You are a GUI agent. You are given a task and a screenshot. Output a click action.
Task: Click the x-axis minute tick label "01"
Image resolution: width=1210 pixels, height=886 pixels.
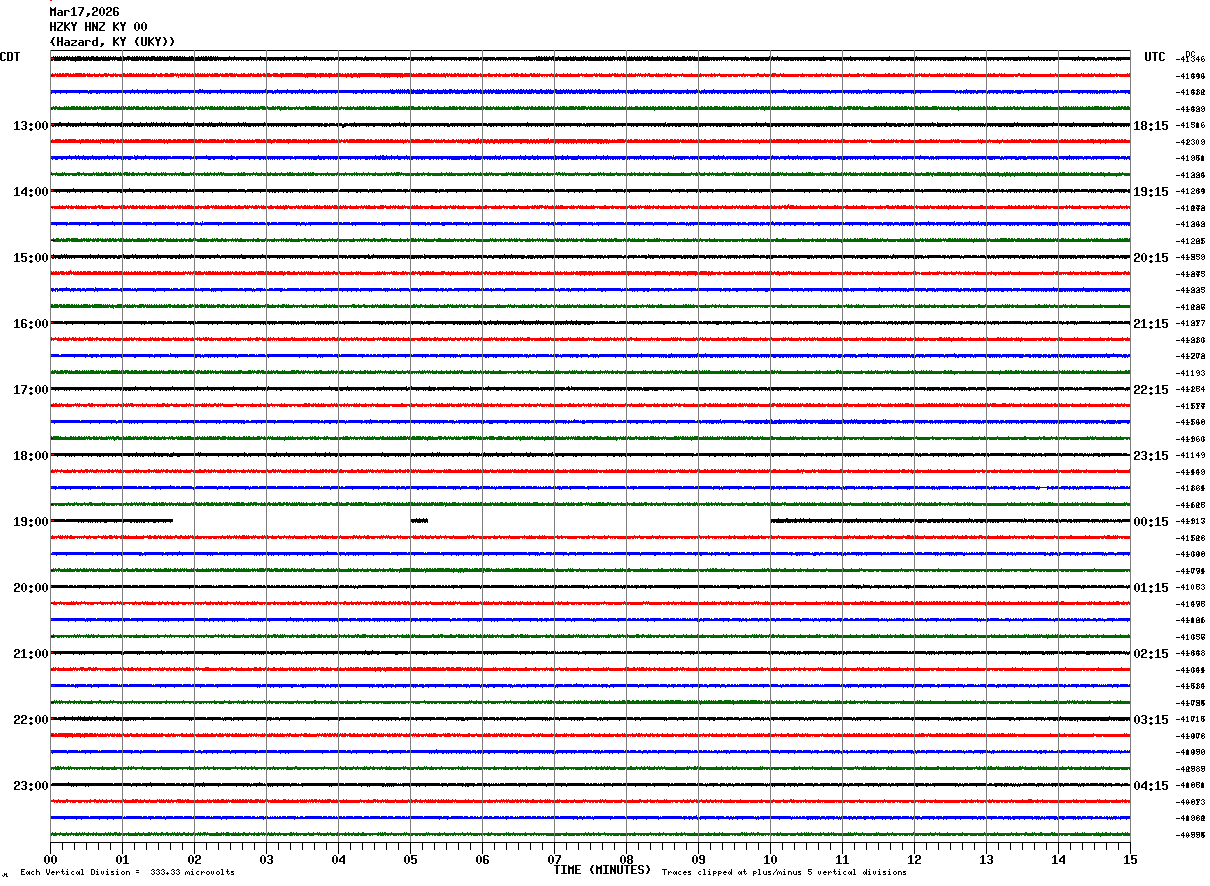click(x=122, y=860)
